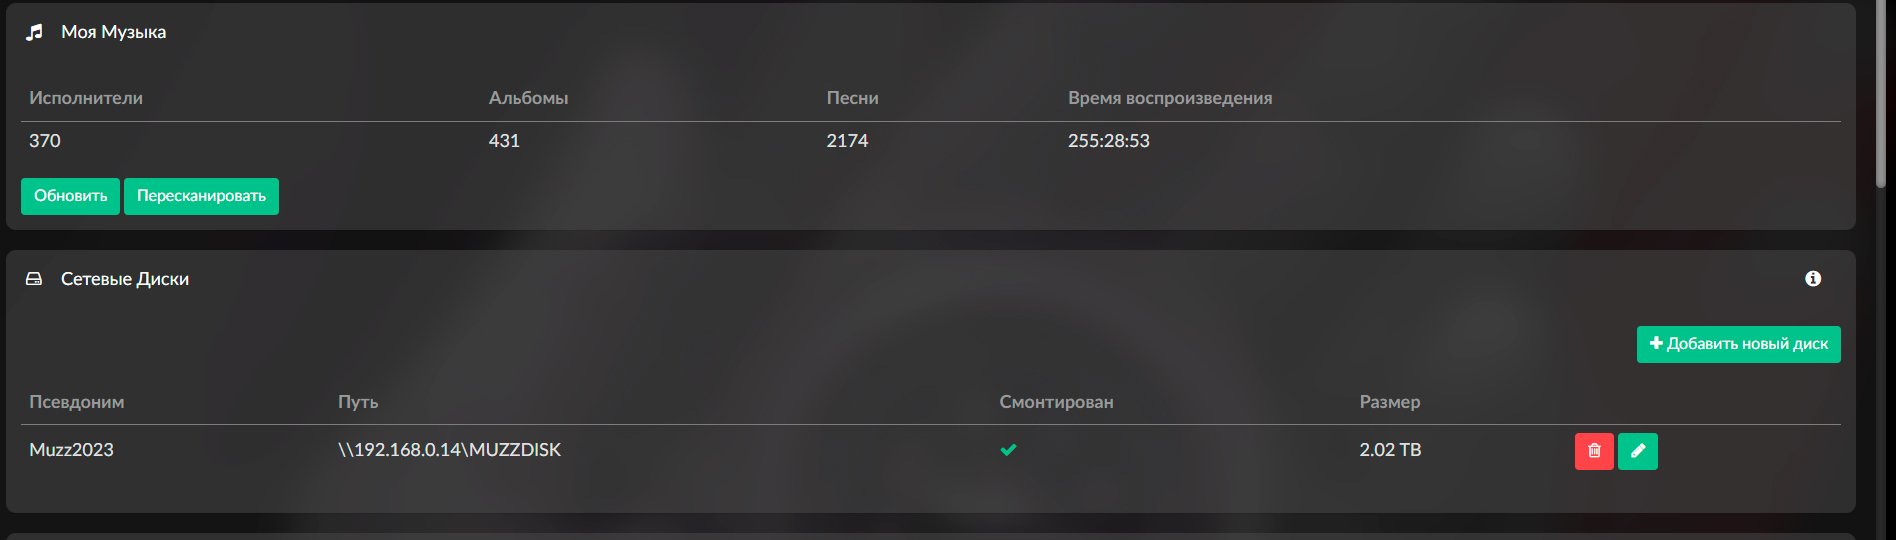The width and height of the screenshot is (1896, 540).
Task: Edit the Muzz2023 drive with pencil icon
Action: [1638, 451]
